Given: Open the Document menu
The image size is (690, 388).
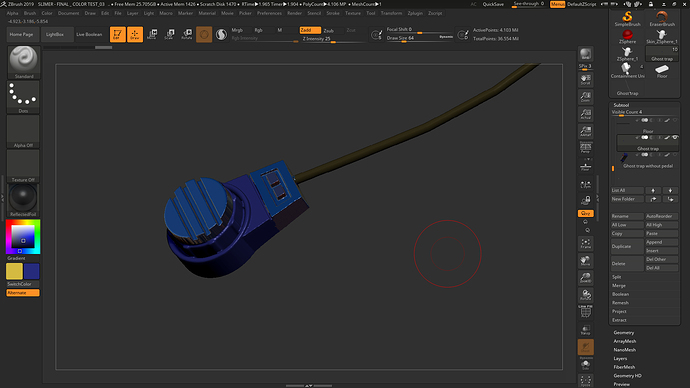Looking at the screenshot, I should (69, 13).
